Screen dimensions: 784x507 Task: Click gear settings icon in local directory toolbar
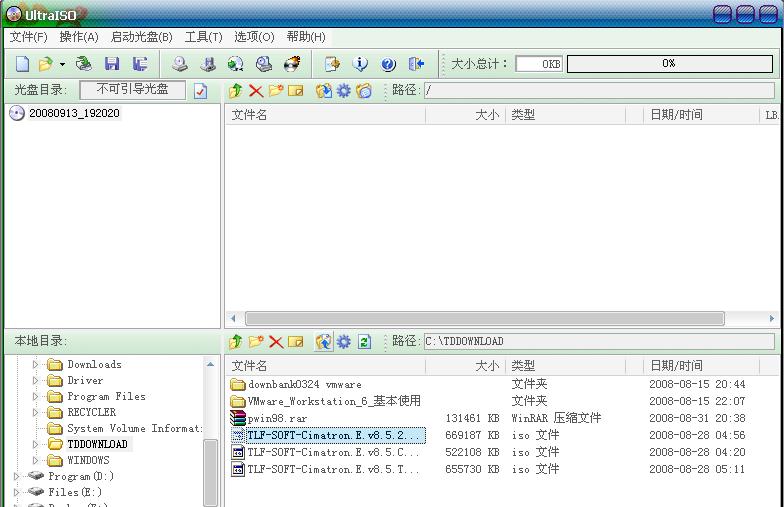pos(344,342)
